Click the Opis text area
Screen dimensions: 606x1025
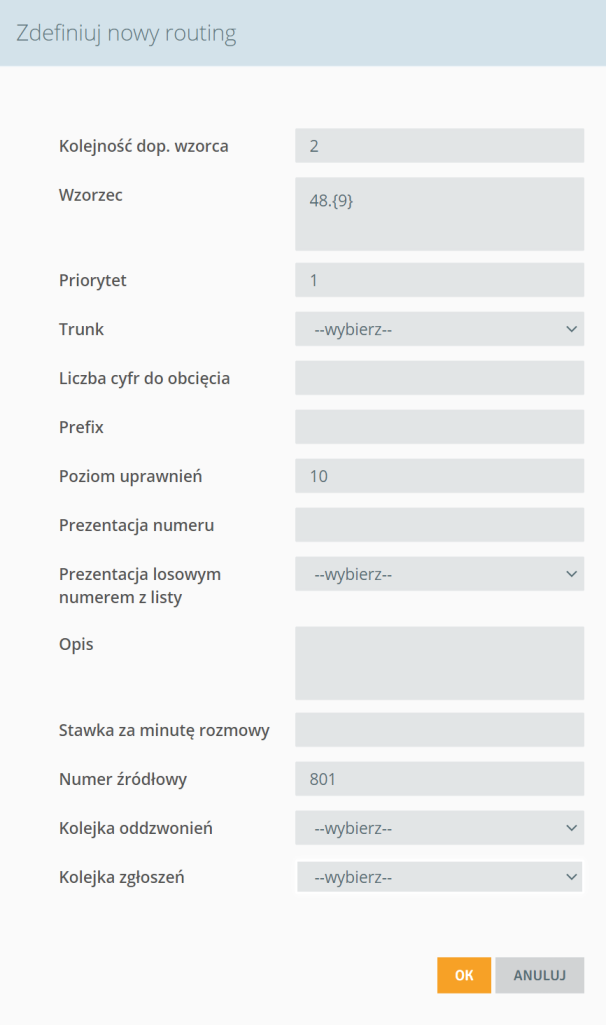click(439, 664)
